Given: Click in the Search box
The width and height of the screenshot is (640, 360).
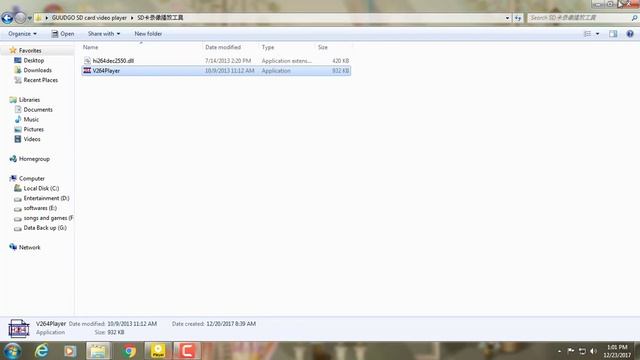Looking at the screenshot, I should (579, 18).
